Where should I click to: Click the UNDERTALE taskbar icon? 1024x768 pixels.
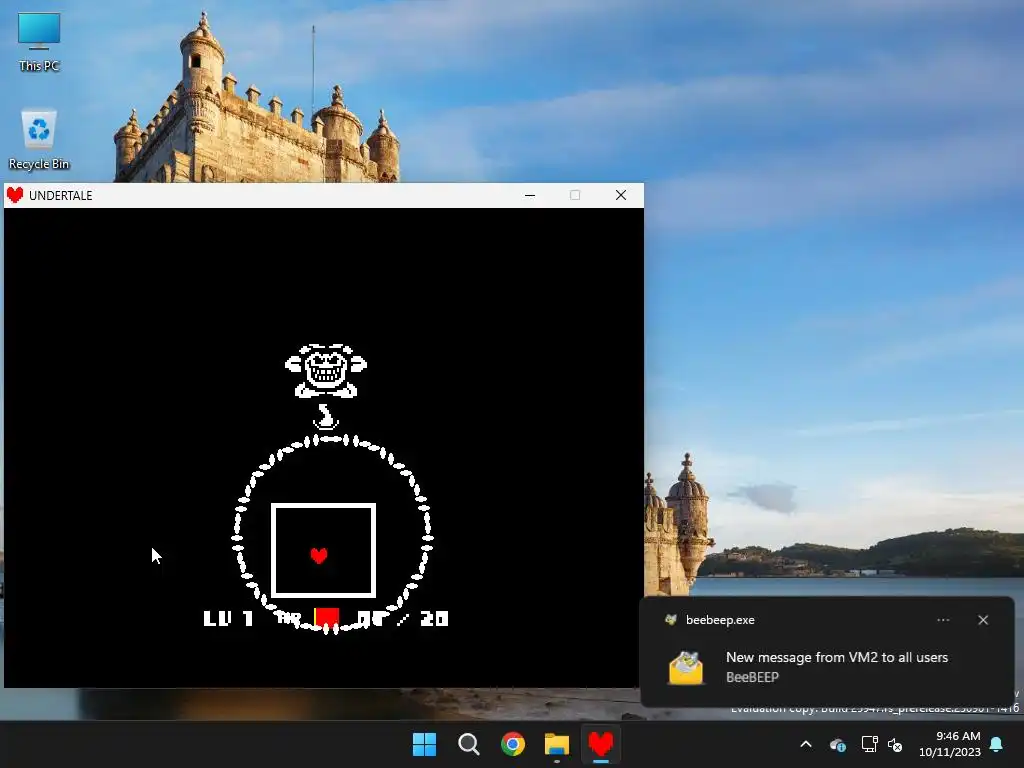[x=601, y=744]
